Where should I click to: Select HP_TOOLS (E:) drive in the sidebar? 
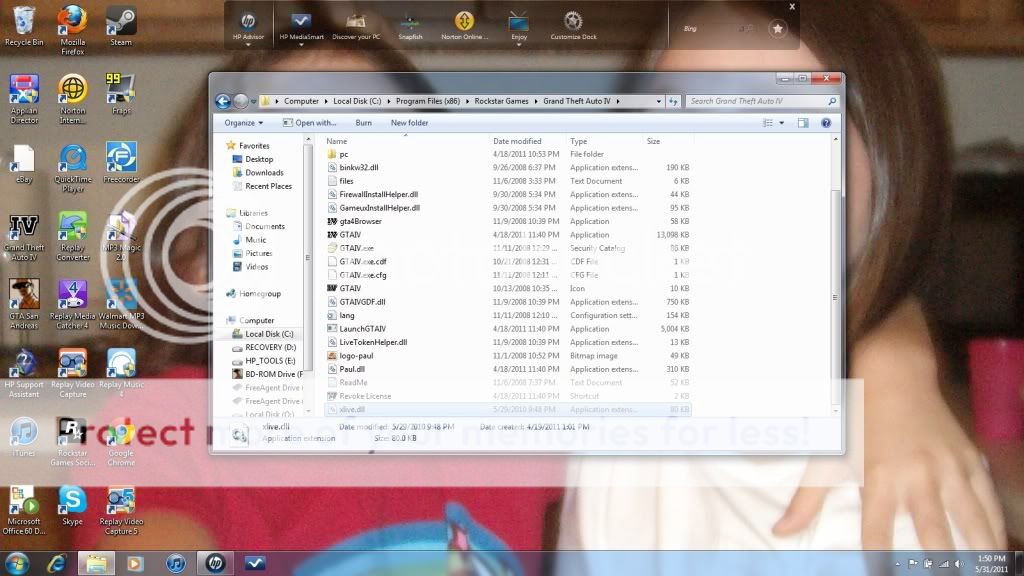[270, 360]
